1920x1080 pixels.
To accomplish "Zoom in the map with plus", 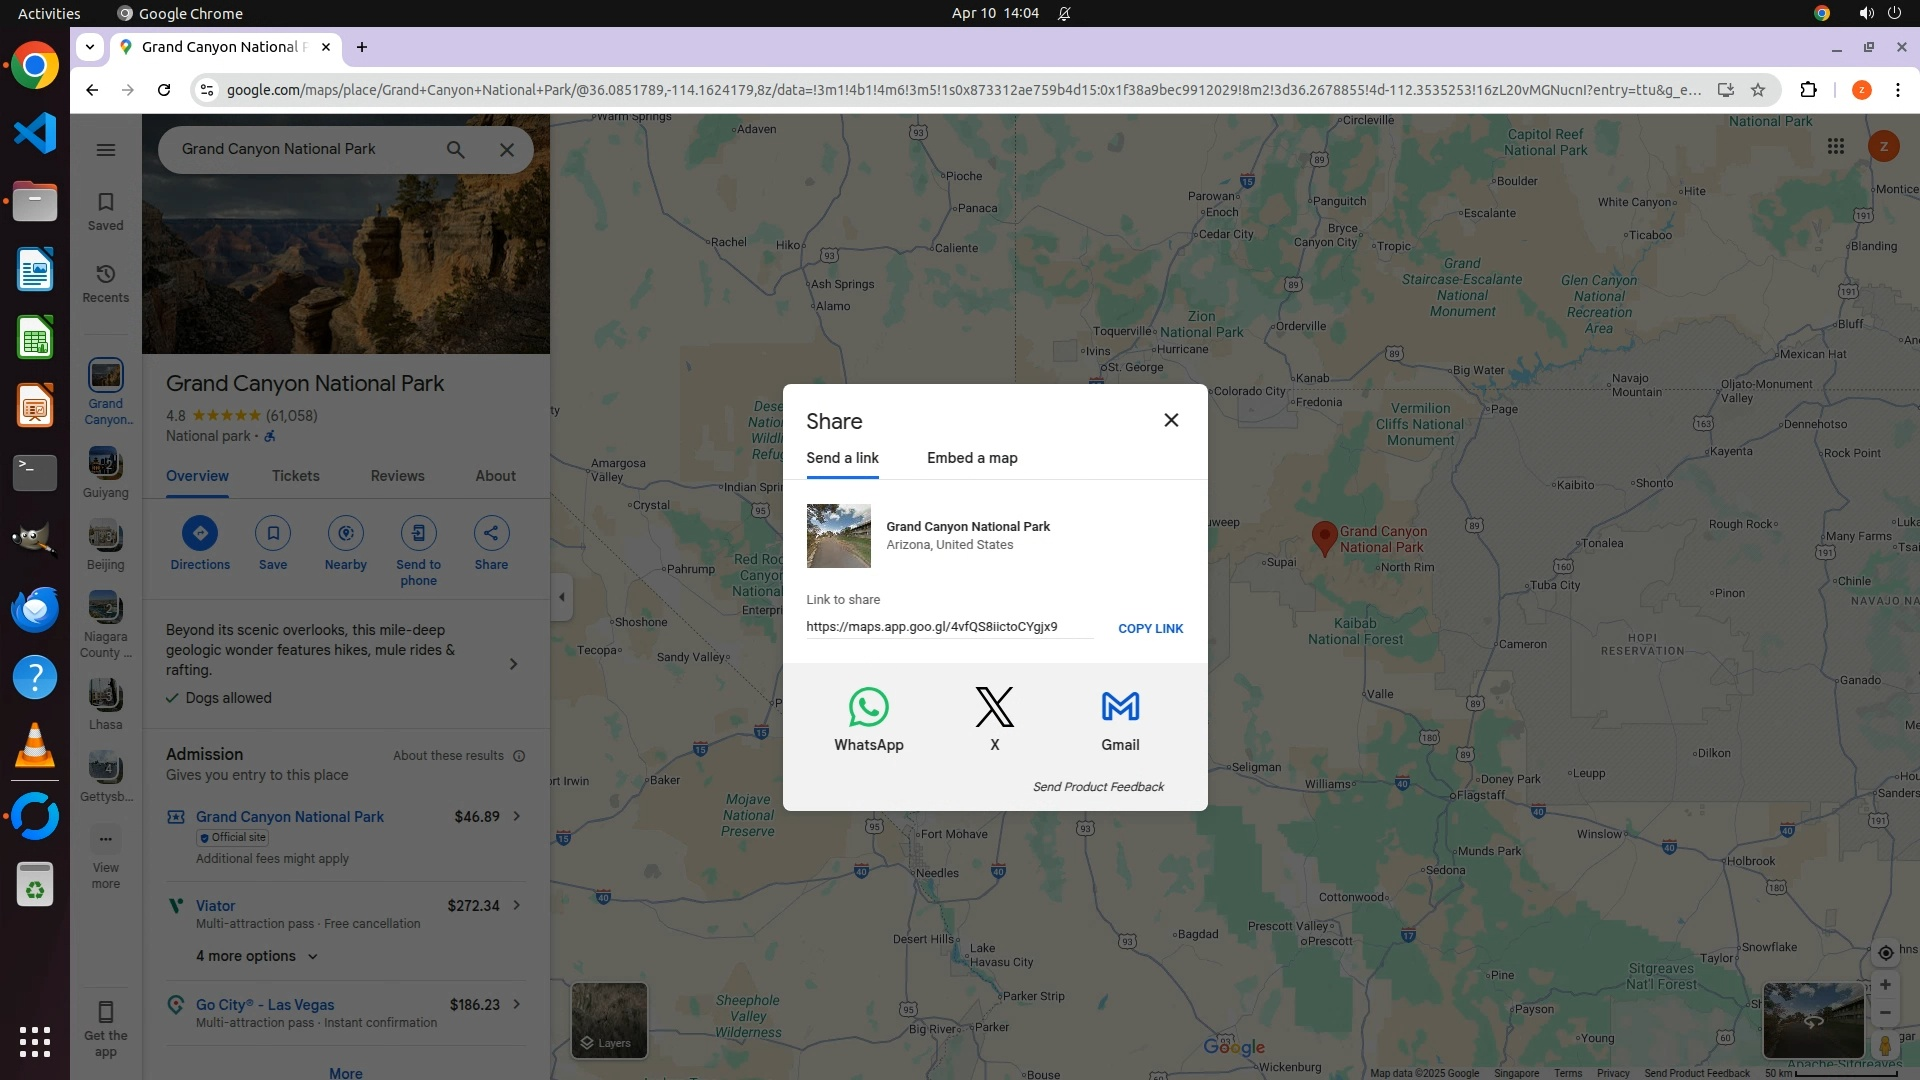I will click(1884, 985).
